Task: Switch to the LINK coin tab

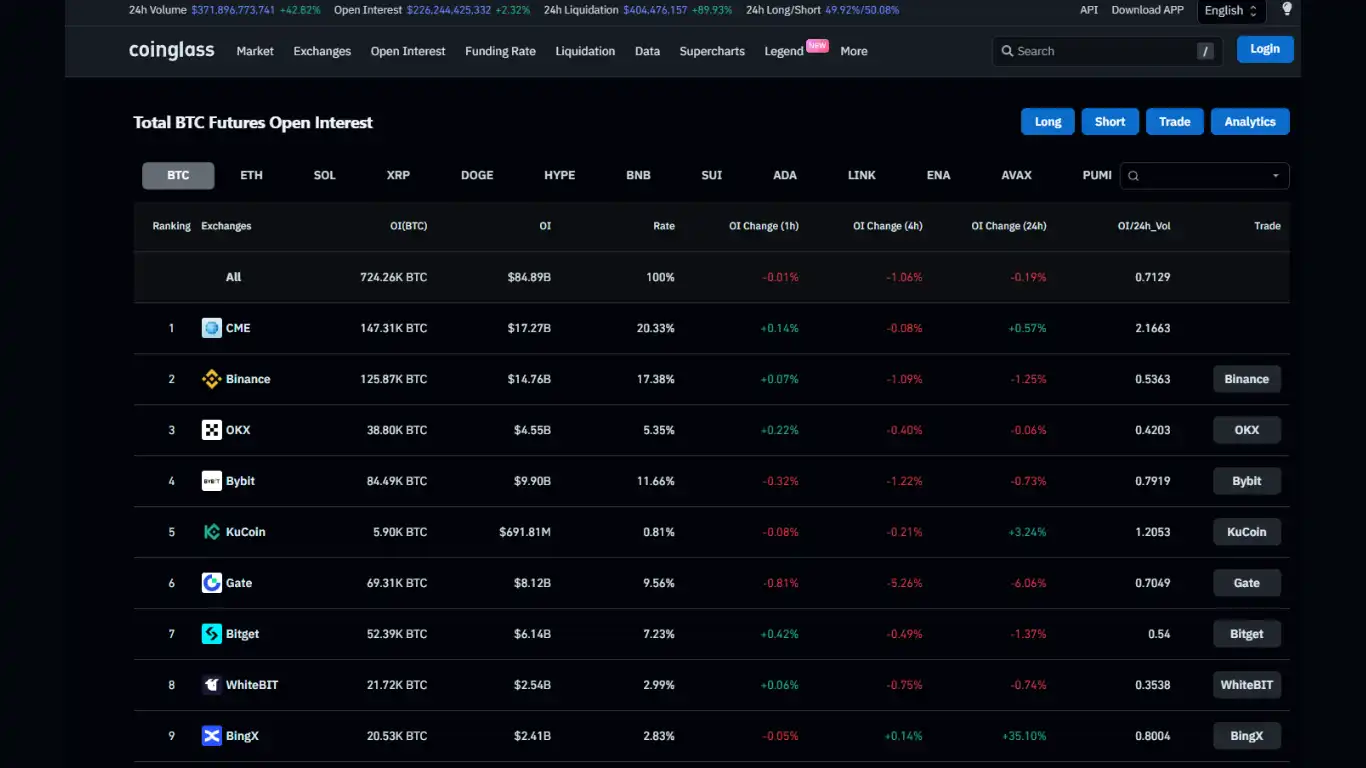Action: tap(861, 175)
